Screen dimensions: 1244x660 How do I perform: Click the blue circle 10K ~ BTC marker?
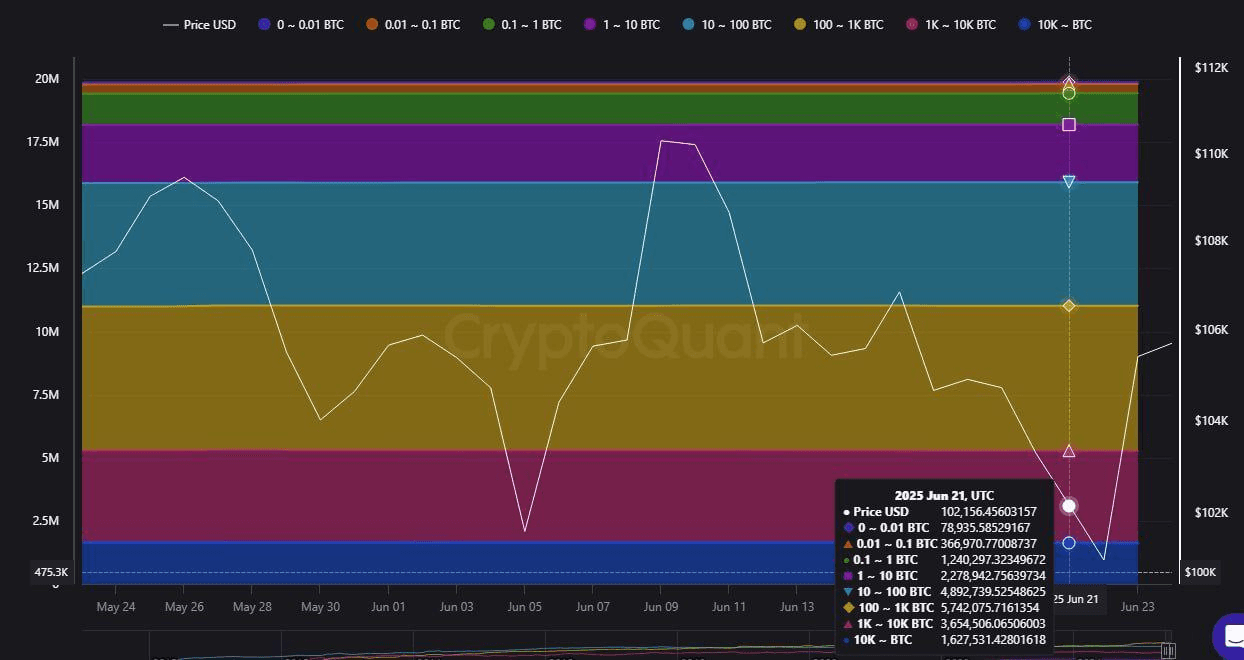click(1069, 543)
